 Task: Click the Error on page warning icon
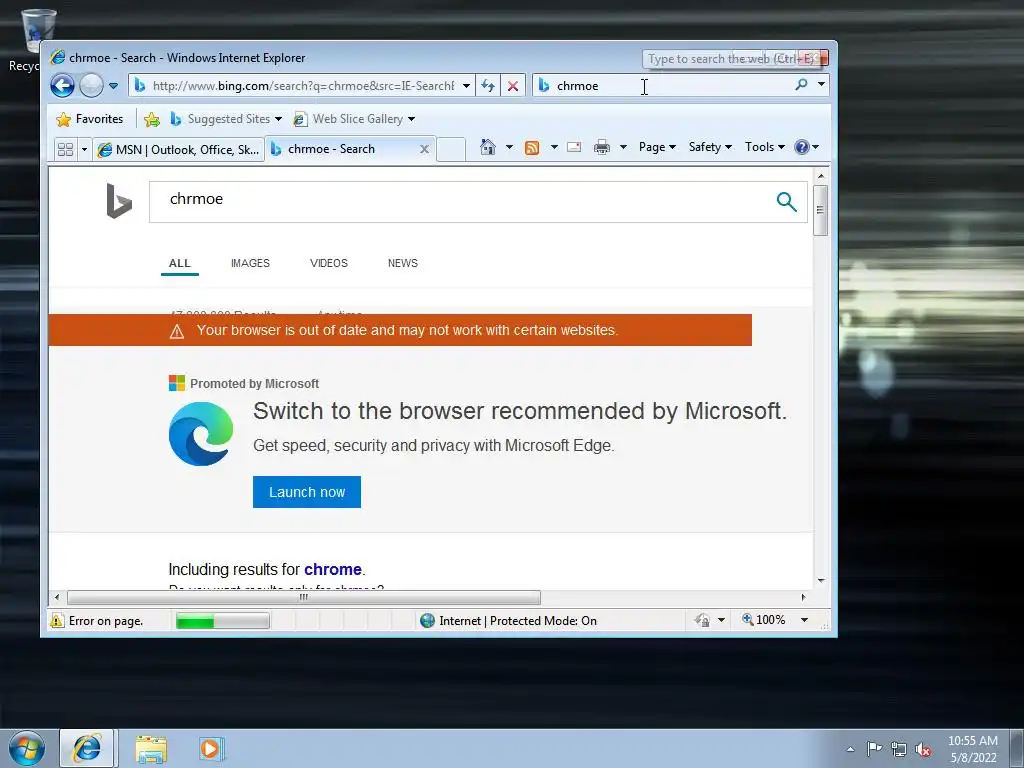pyautogui.click(x=57, y=620)
